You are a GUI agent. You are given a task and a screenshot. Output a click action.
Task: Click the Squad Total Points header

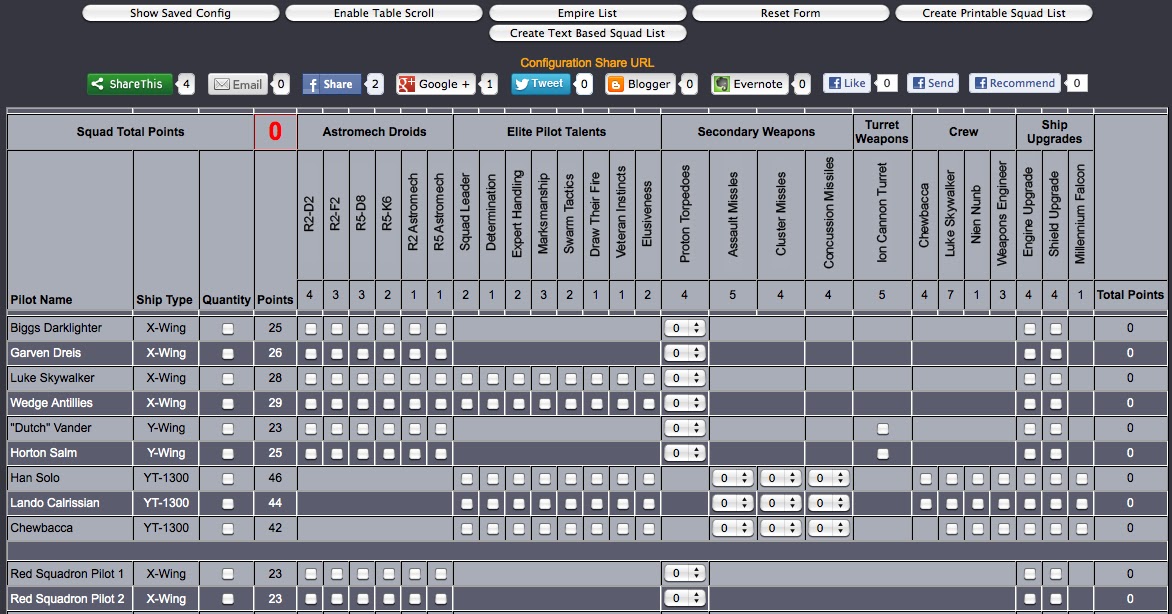[130, 132]
